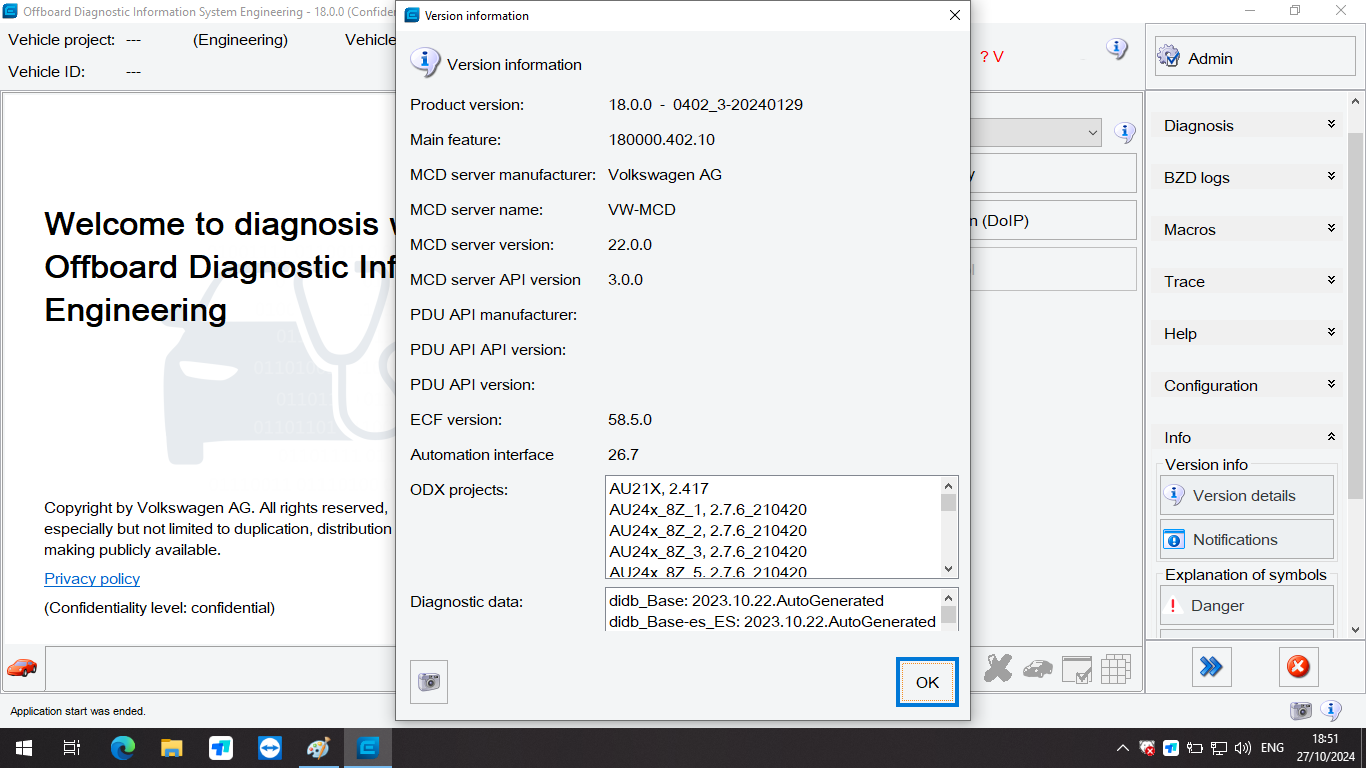Show hidden system tray icons chevron

[x=1124, y=748]
